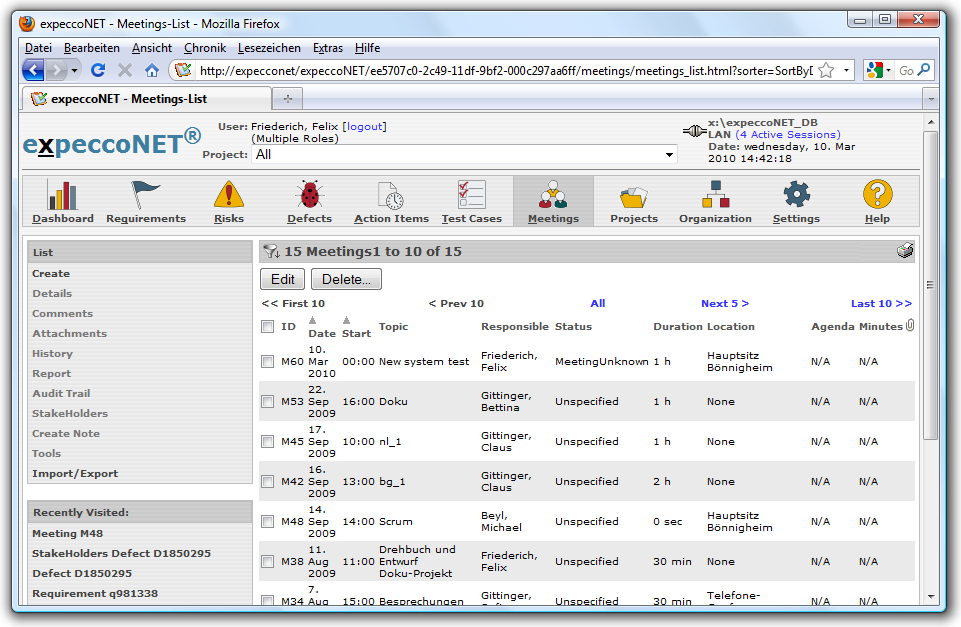This screenshot has height=627, width=961.
Task: Open the Dashboard bar chart icon
Action: pos(63,195)
